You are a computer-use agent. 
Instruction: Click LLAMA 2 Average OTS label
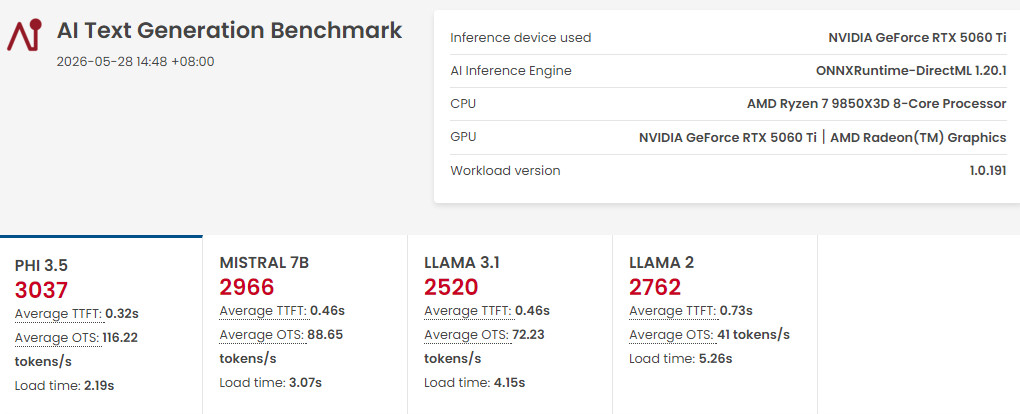(x=673, y=335)
